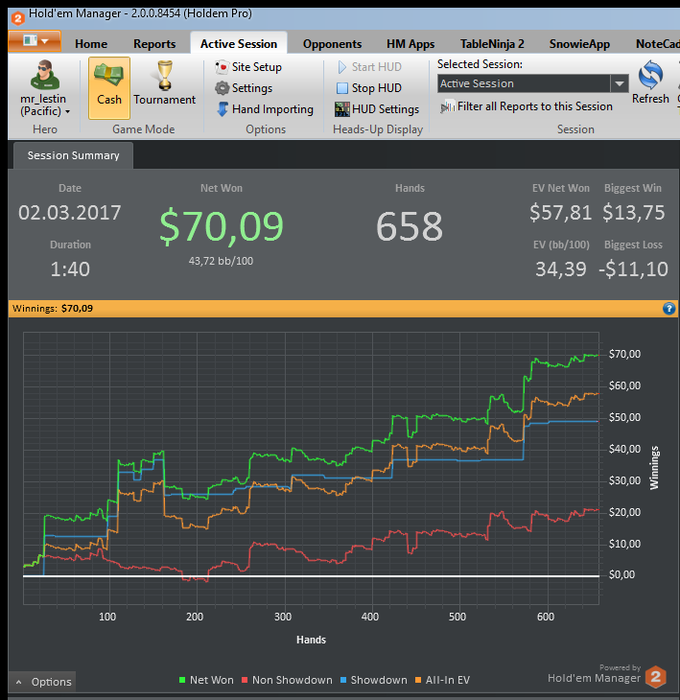Go to the Opponents tab
Screen dimensions: 680x700
click(332, 44)
